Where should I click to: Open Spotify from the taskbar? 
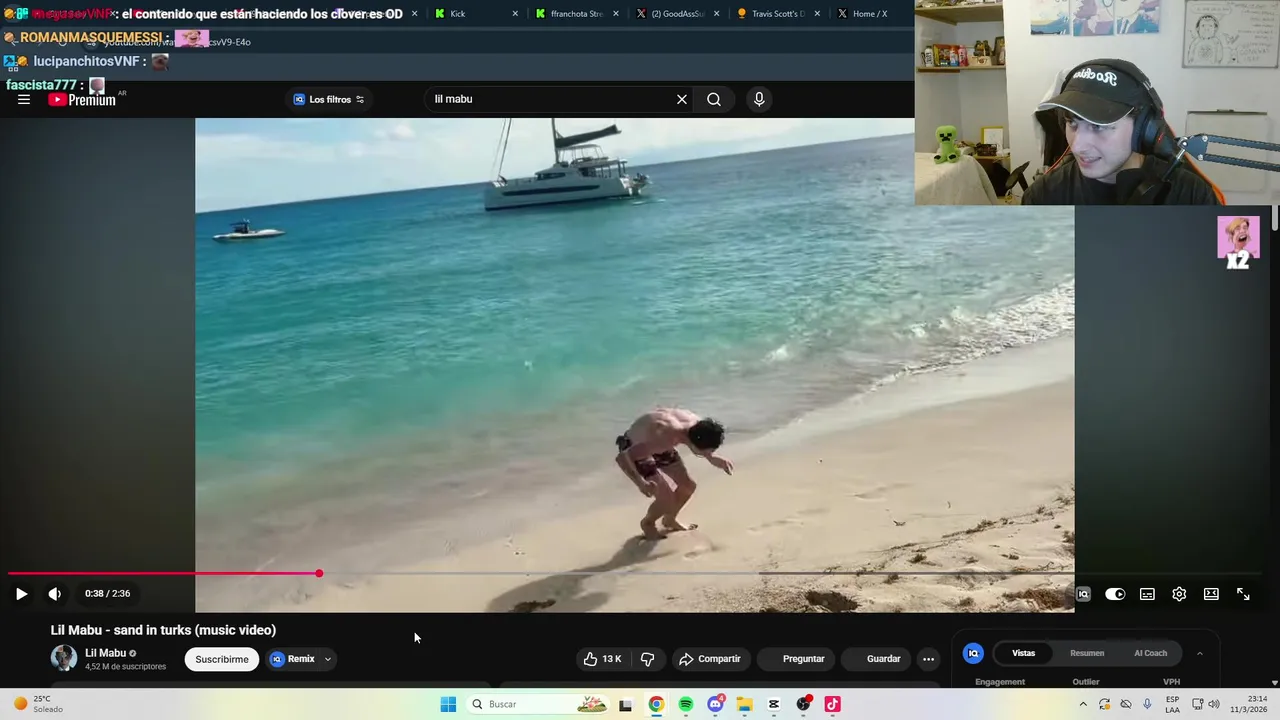[686, 704]
